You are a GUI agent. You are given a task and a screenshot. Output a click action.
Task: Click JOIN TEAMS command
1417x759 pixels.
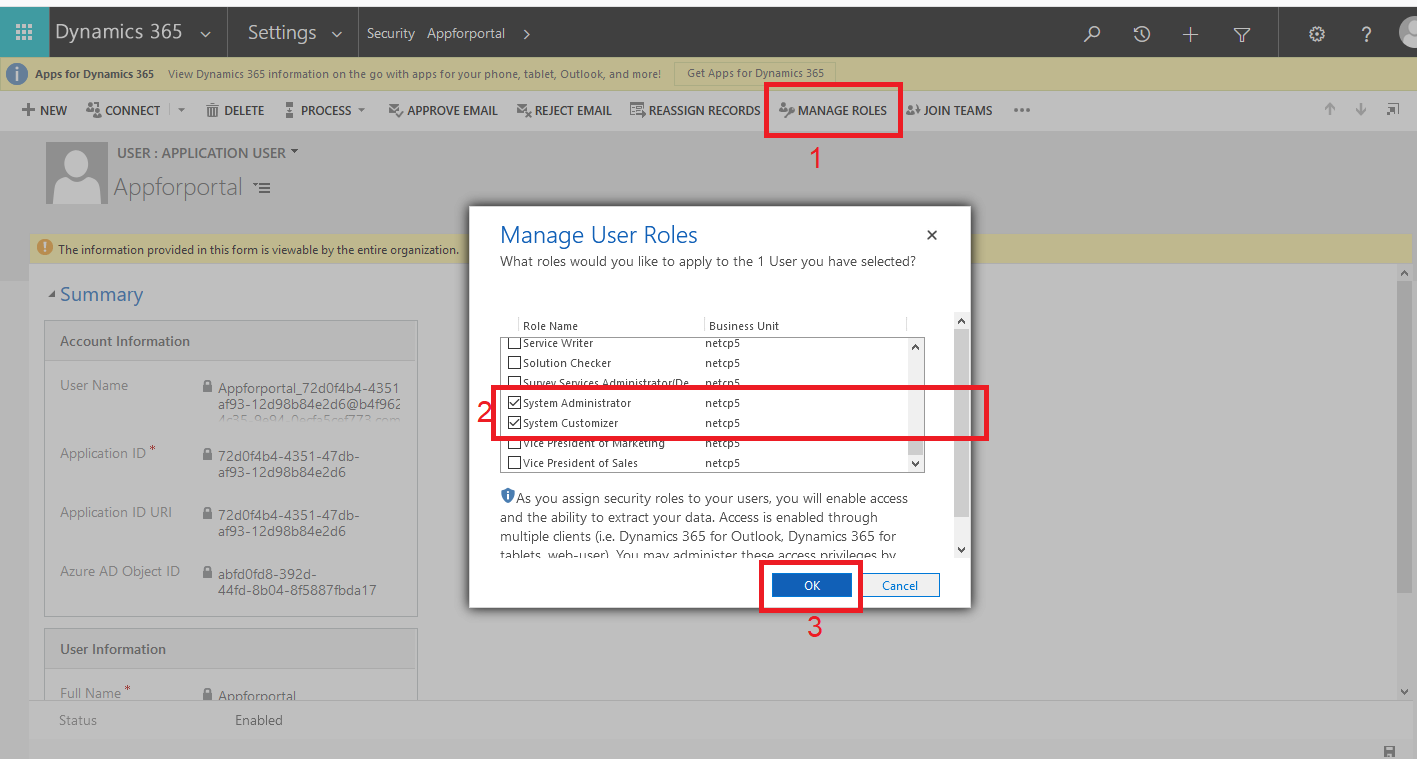[949, 110]
